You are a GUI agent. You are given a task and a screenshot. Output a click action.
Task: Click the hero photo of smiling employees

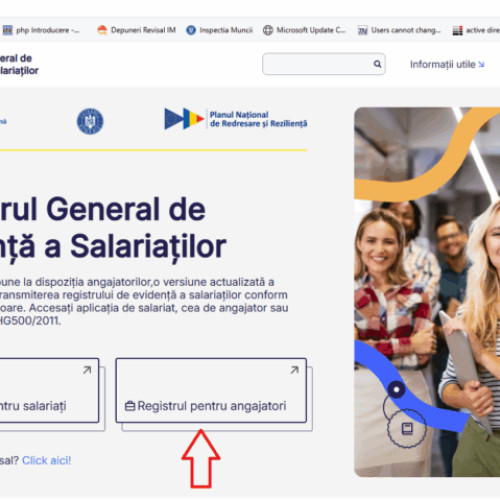point(427,292)
